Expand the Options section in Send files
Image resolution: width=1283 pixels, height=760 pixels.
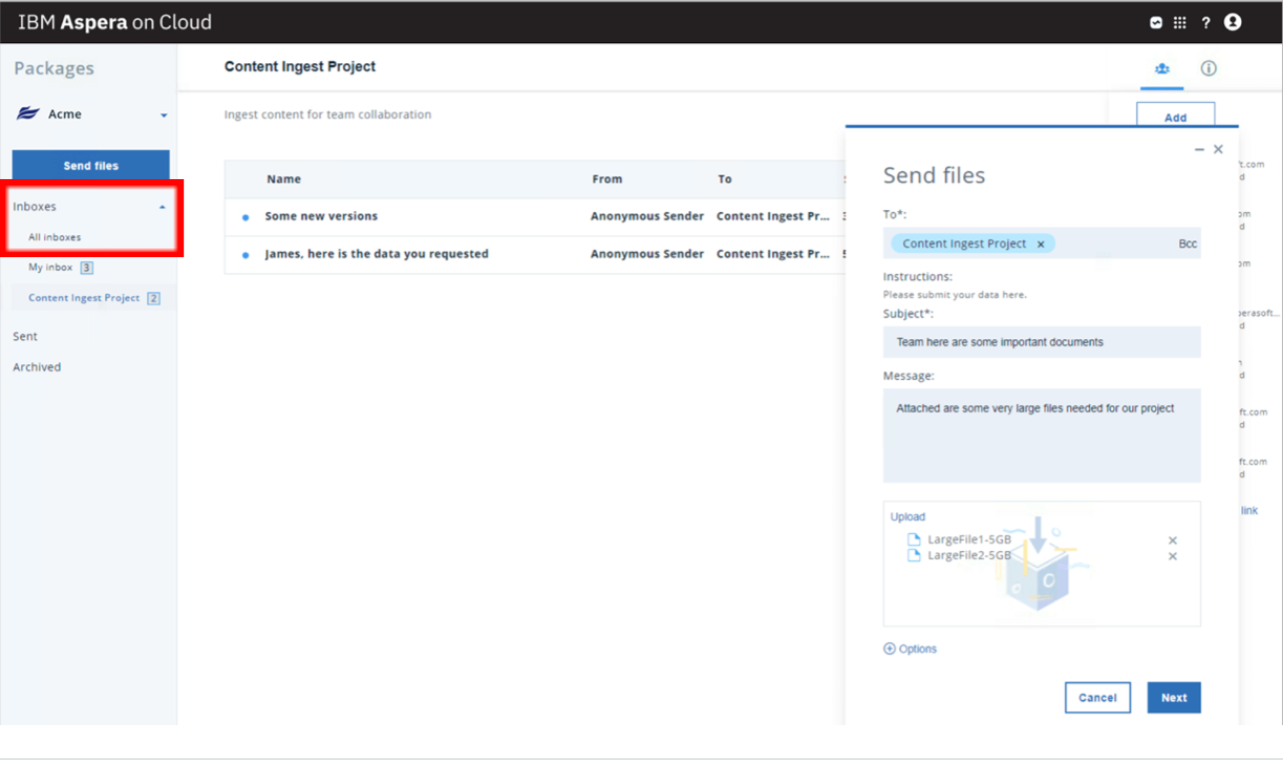click(x=909, y=648)
